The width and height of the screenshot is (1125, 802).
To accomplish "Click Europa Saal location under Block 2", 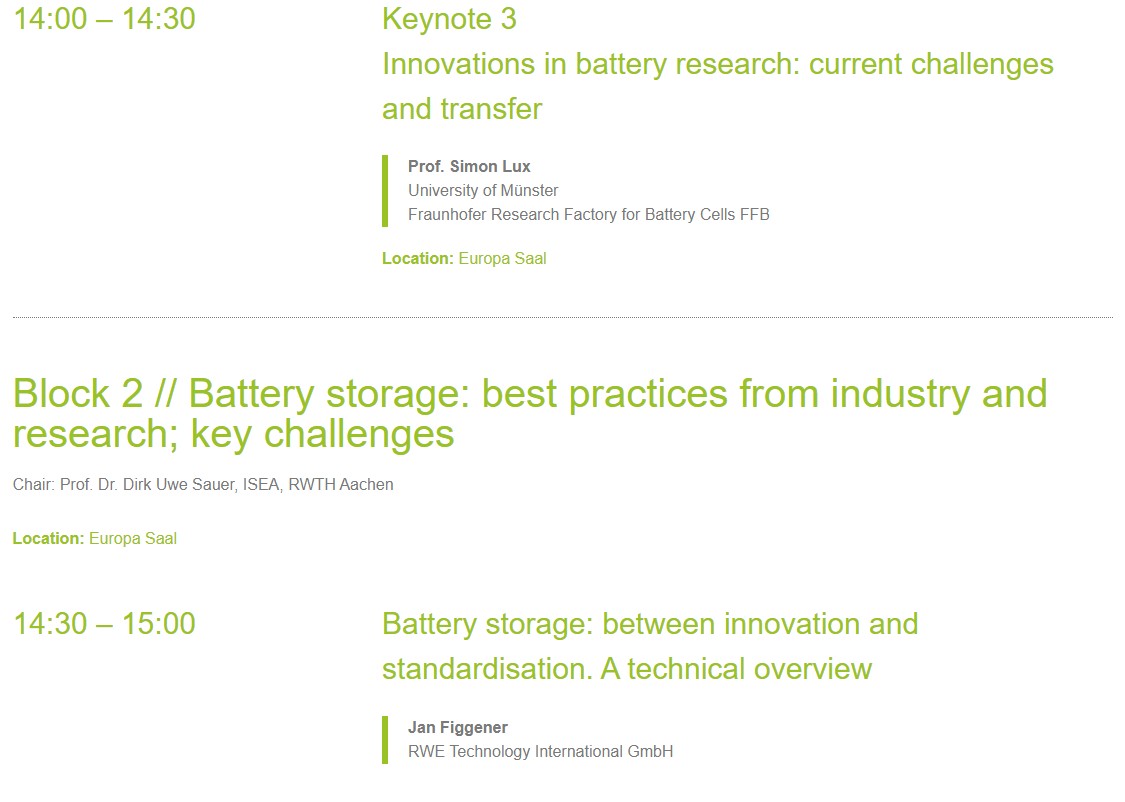I will pos(133,538).
